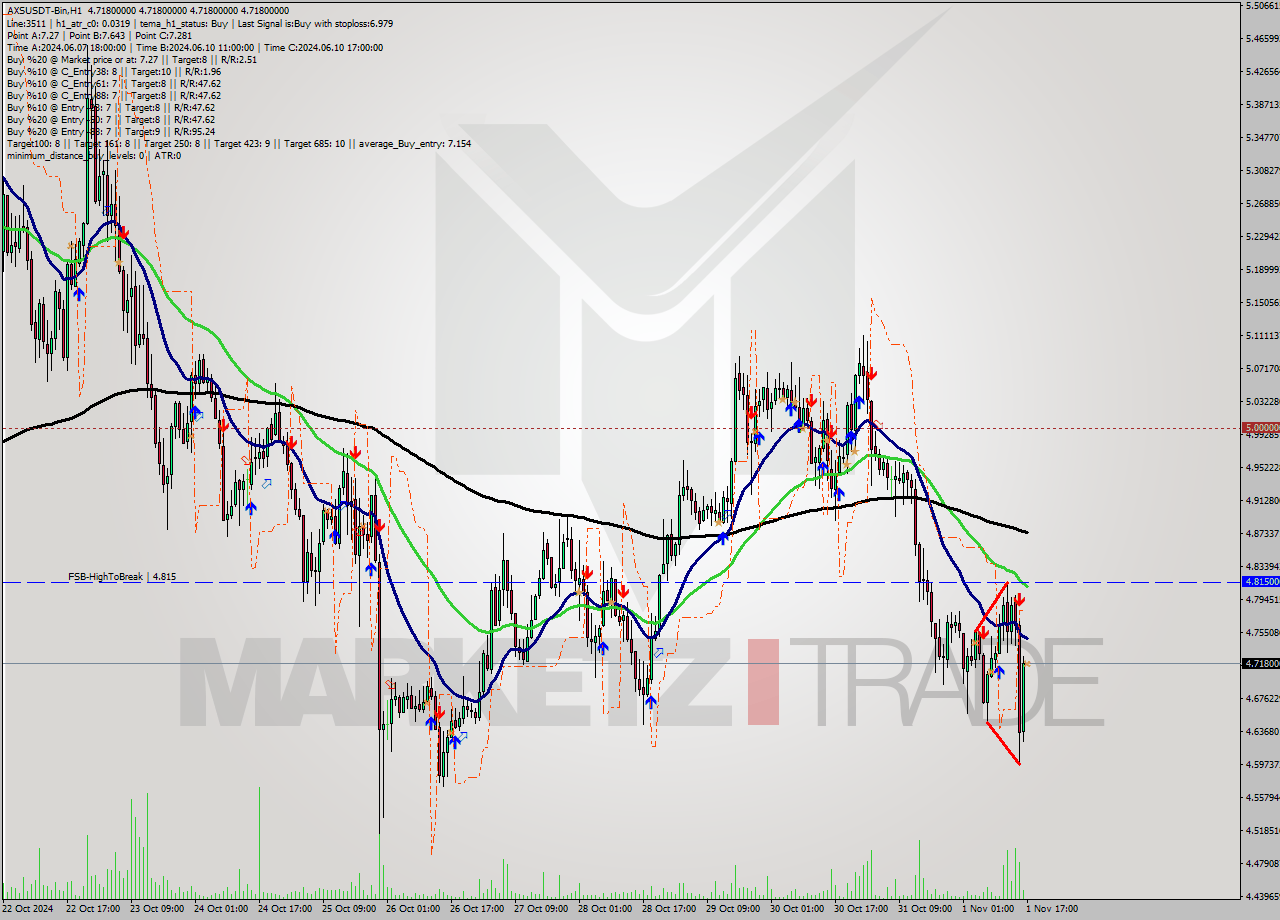Click the '26 Oct 17:00' time axis label
The width and height of the screenshot is (1280, 920).
click(477, 909)
